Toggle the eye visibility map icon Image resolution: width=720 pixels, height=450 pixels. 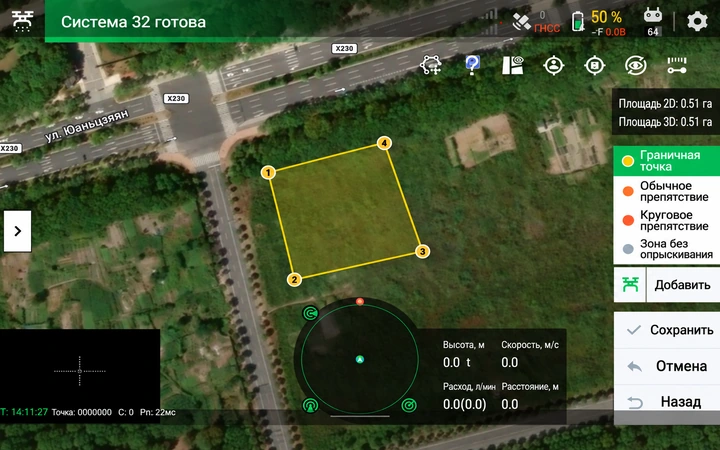click(x=636, y=65)
